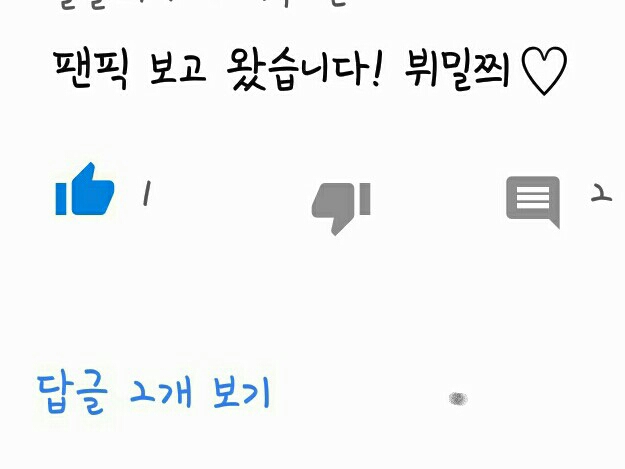This screenshot has width=625, height=469.
Task: Click the 2개 text in the reply link
Action: [161, 392]
